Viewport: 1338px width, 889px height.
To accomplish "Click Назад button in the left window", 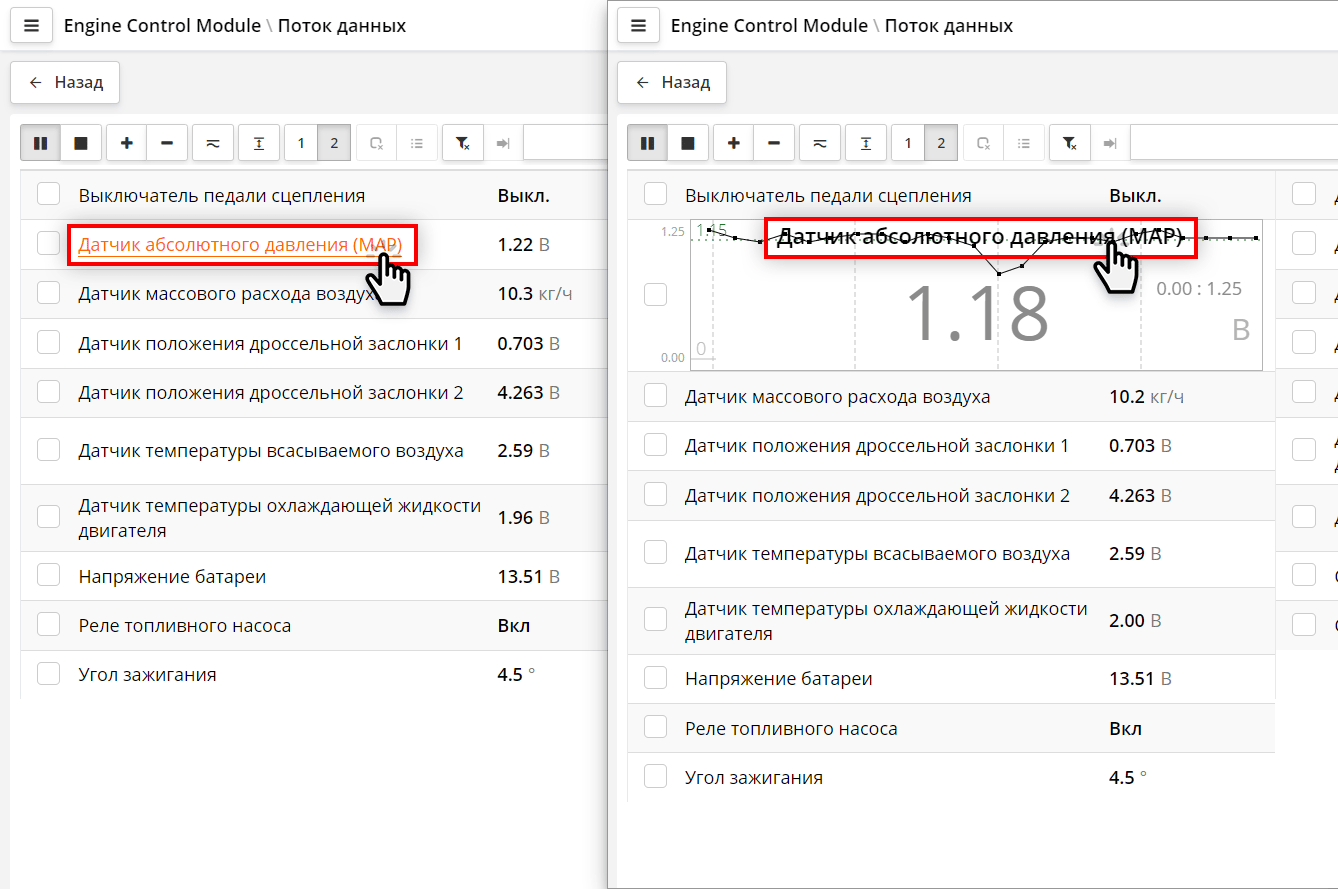I will [65, 83].
